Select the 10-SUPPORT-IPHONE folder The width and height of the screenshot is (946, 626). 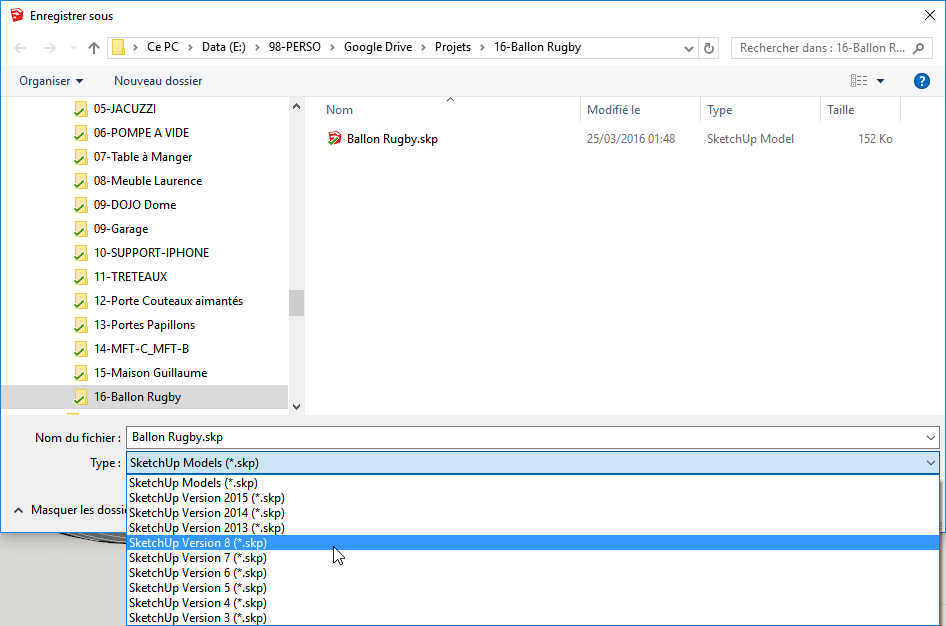point(151,253)
